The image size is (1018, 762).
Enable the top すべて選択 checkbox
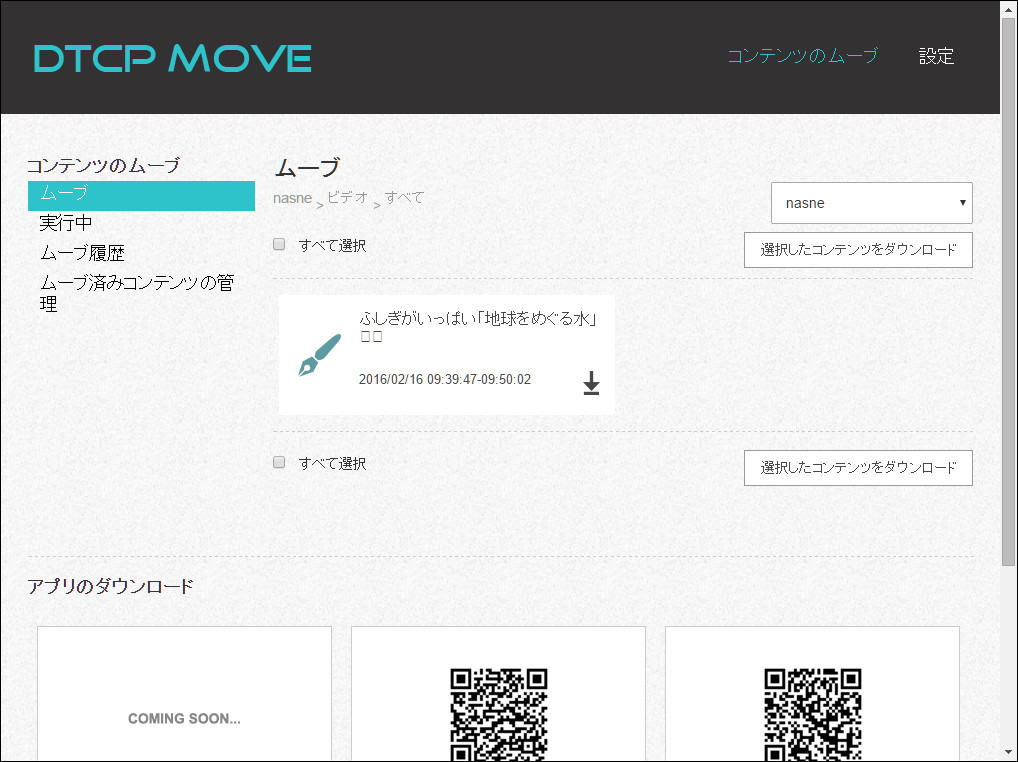pyautogui.click(x=279, y=243)
